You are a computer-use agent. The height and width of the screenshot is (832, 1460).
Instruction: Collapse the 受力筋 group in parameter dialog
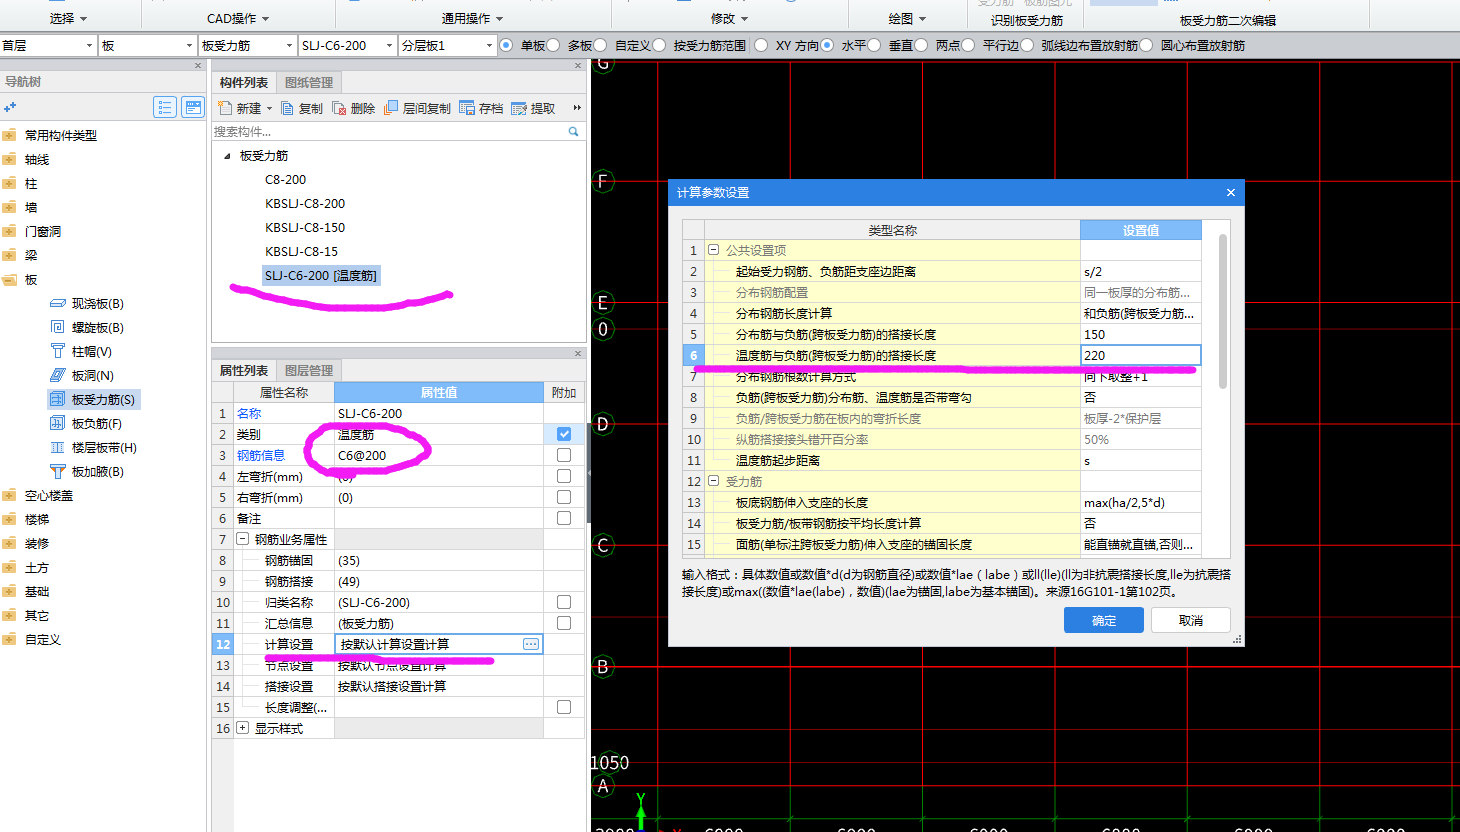(x=713, y=481)
